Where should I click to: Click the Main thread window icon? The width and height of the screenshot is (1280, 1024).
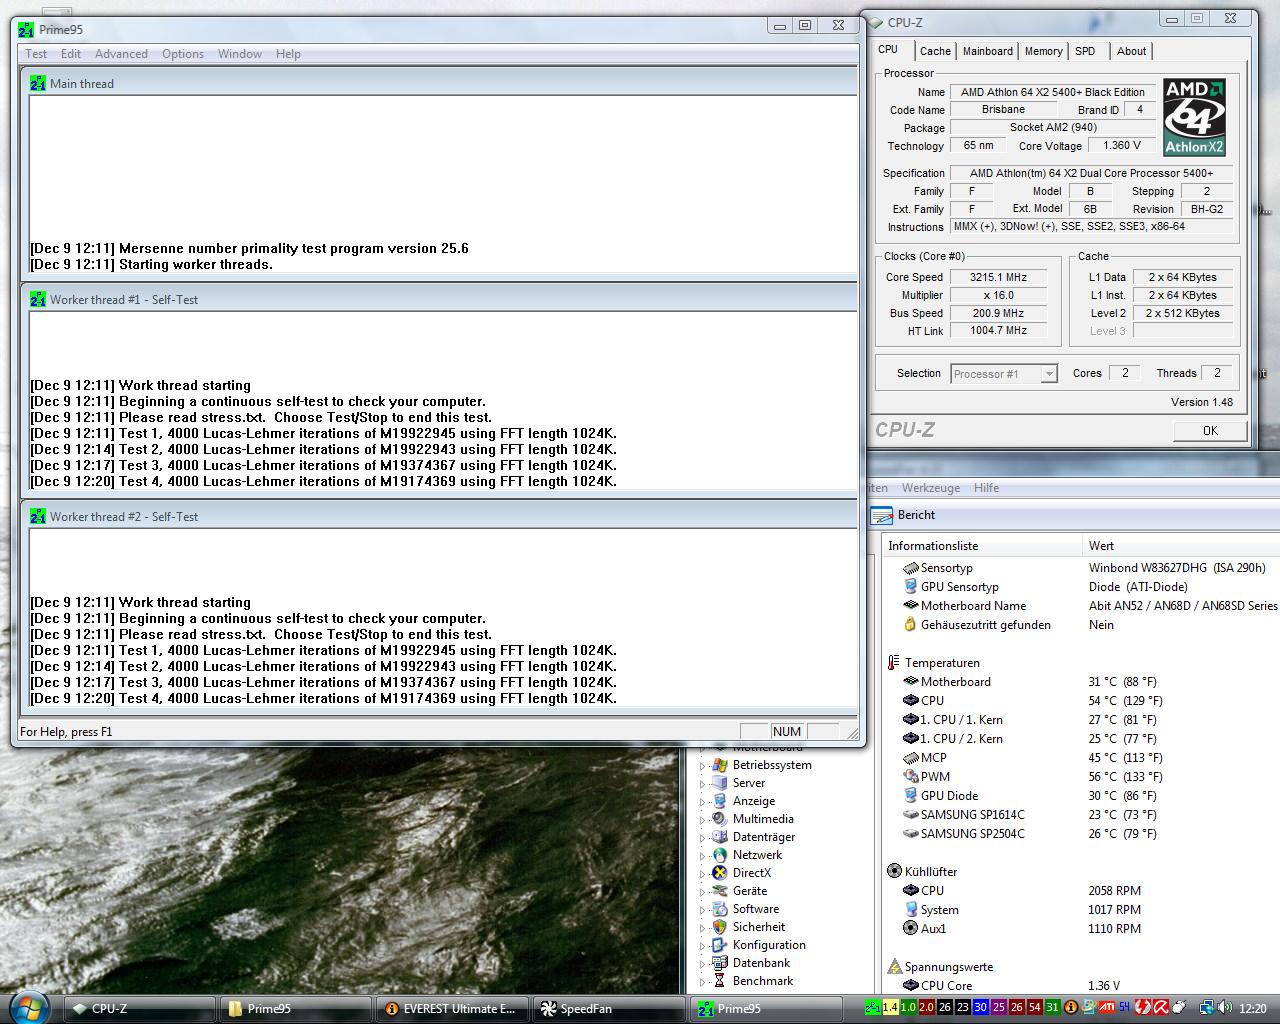coord(38,84)
